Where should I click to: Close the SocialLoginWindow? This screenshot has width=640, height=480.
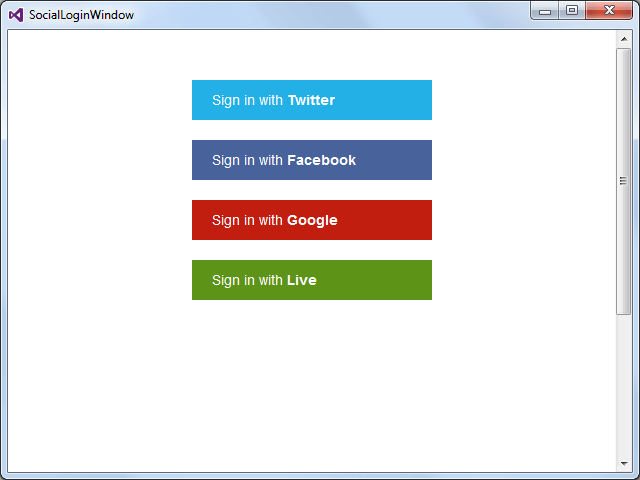click(x=609, y=11)
